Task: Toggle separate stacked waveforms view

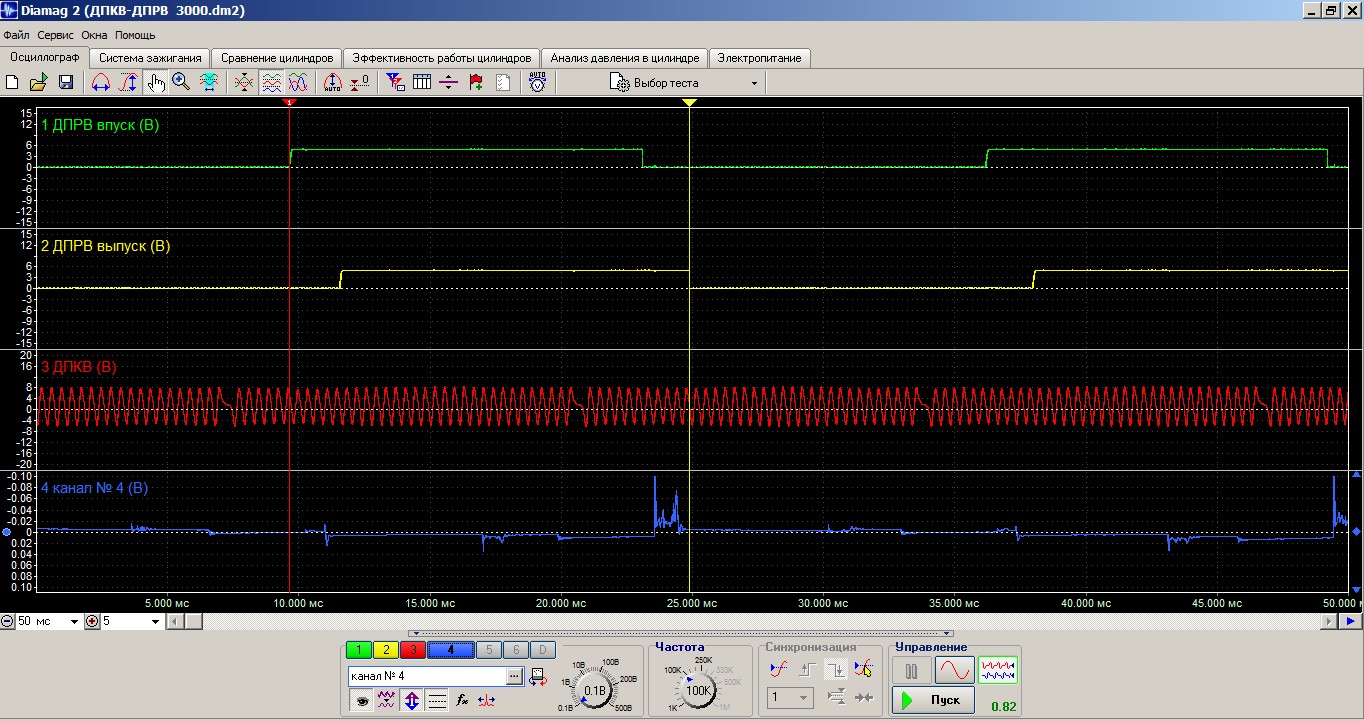Action: [x=271, y=83]
